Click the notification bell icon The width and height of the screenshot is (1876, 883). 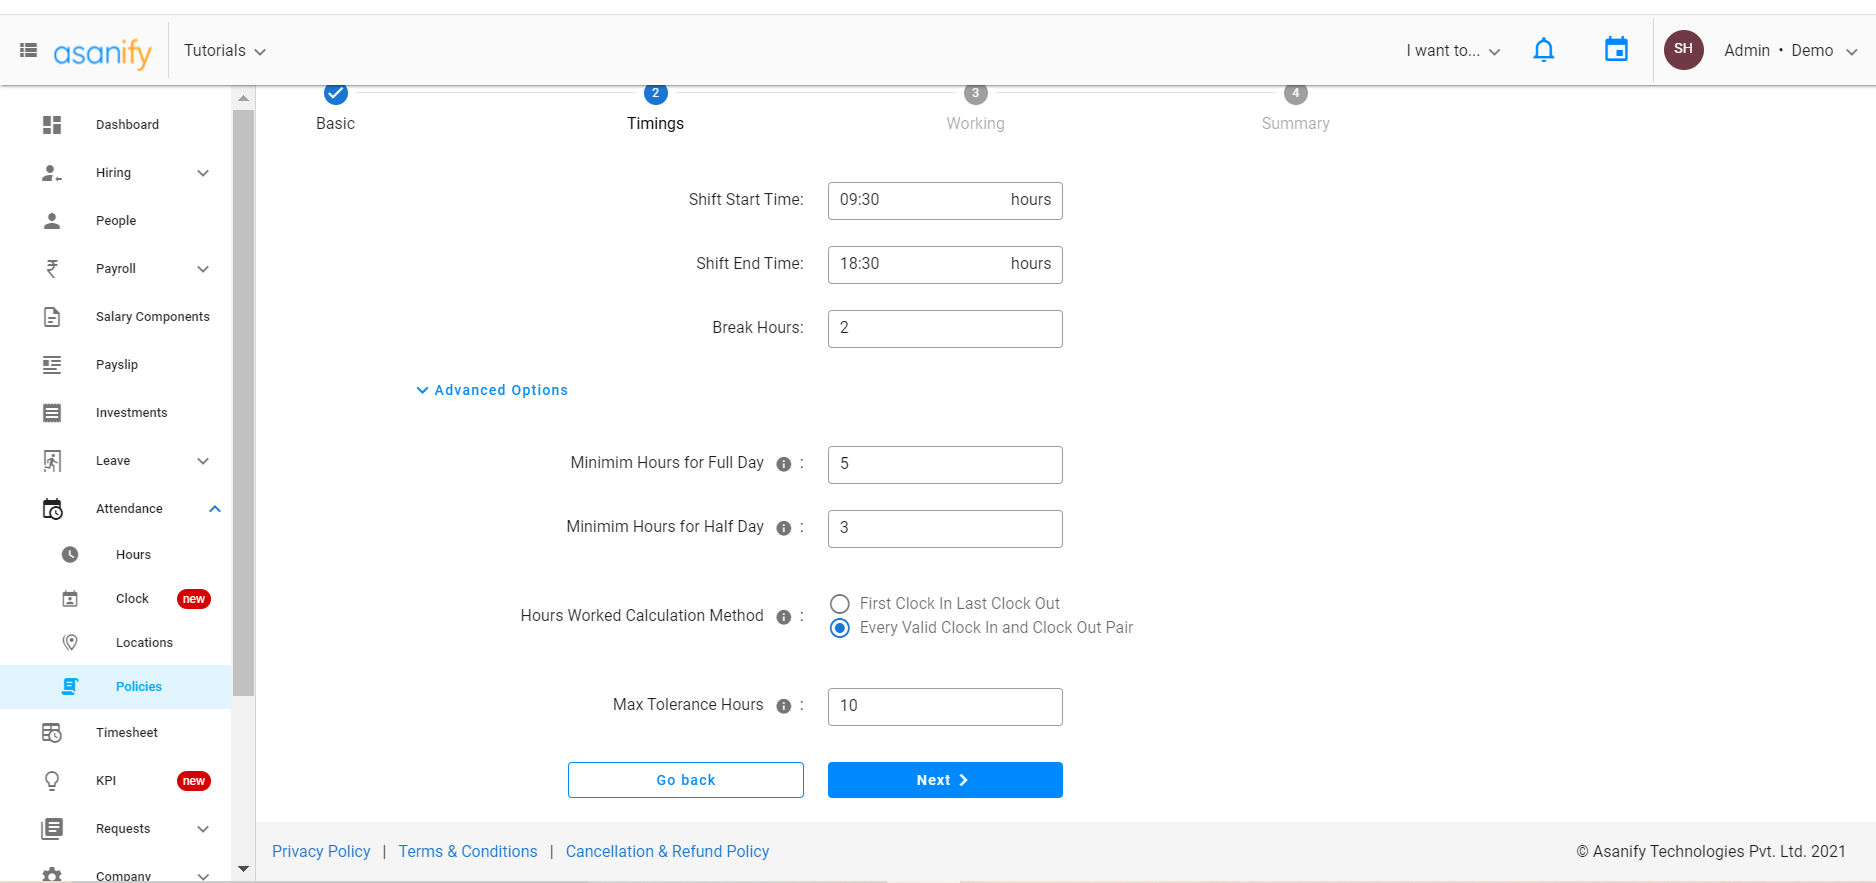[1543, 50]
